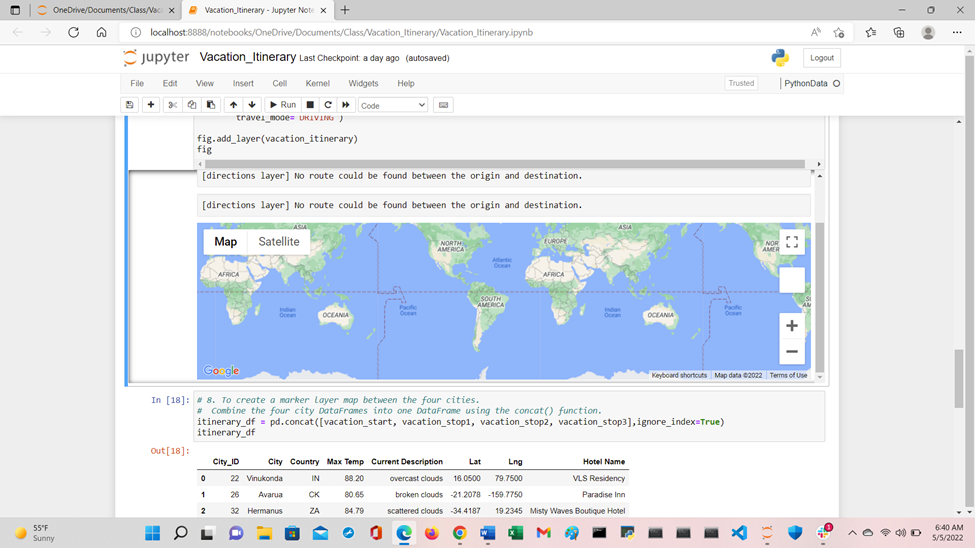
Task: Open Keyboard shortcuts on the map
Action: 679,375
